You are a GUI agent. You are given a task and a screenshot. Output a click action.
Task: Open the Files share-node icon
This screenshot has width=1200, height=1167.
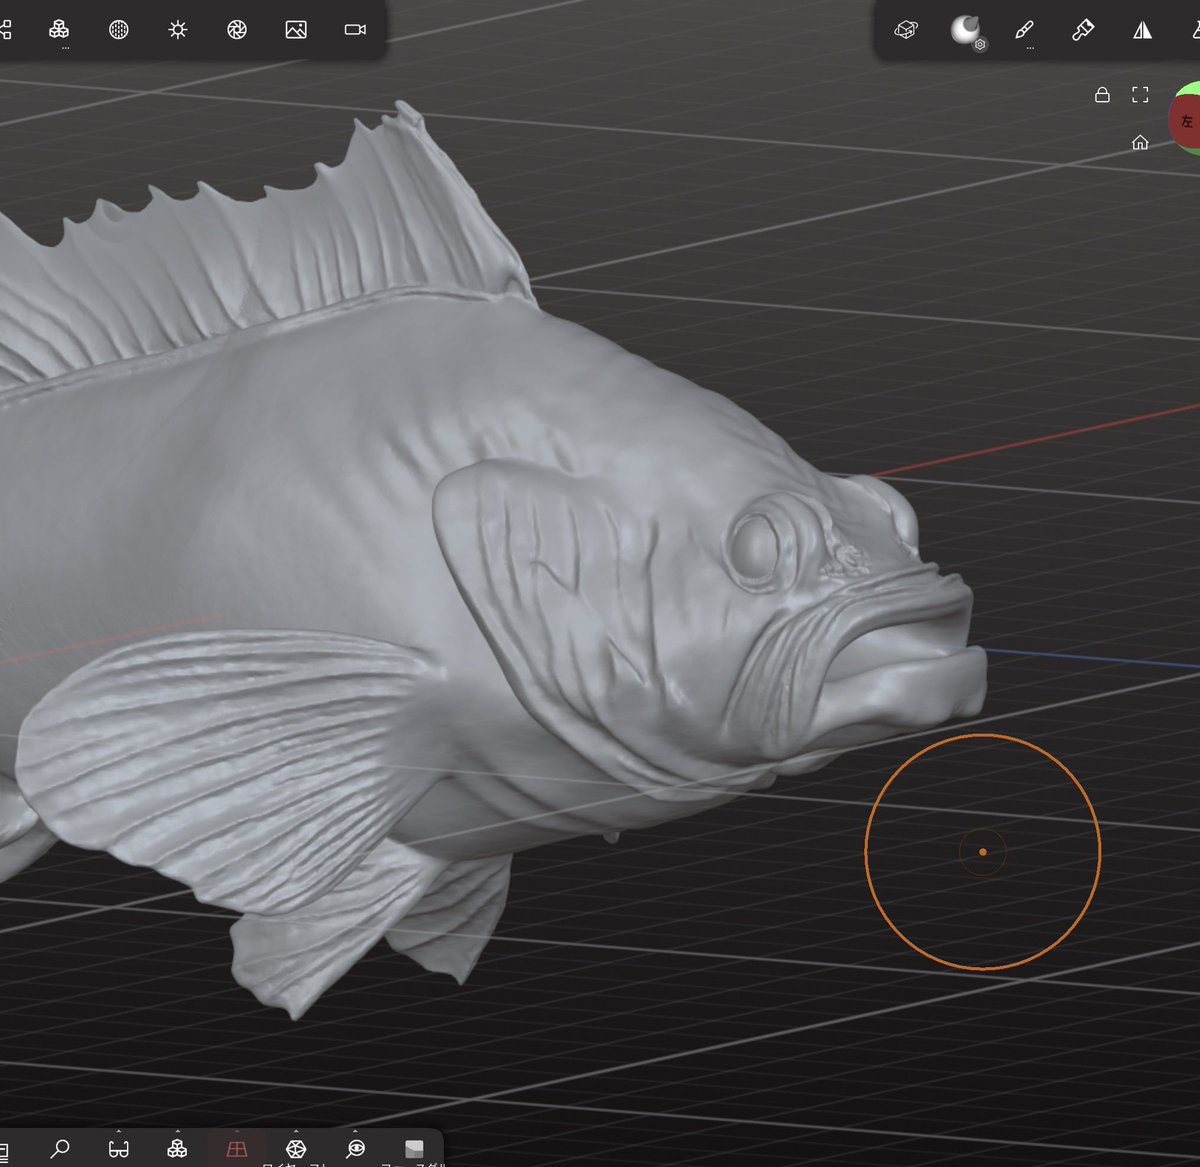pos(5,30)
